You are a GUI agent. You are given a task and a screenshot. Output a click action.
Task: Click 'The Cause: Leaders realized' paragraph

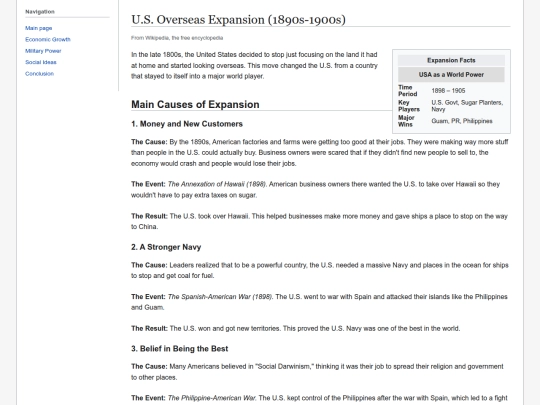coord(320,270)
